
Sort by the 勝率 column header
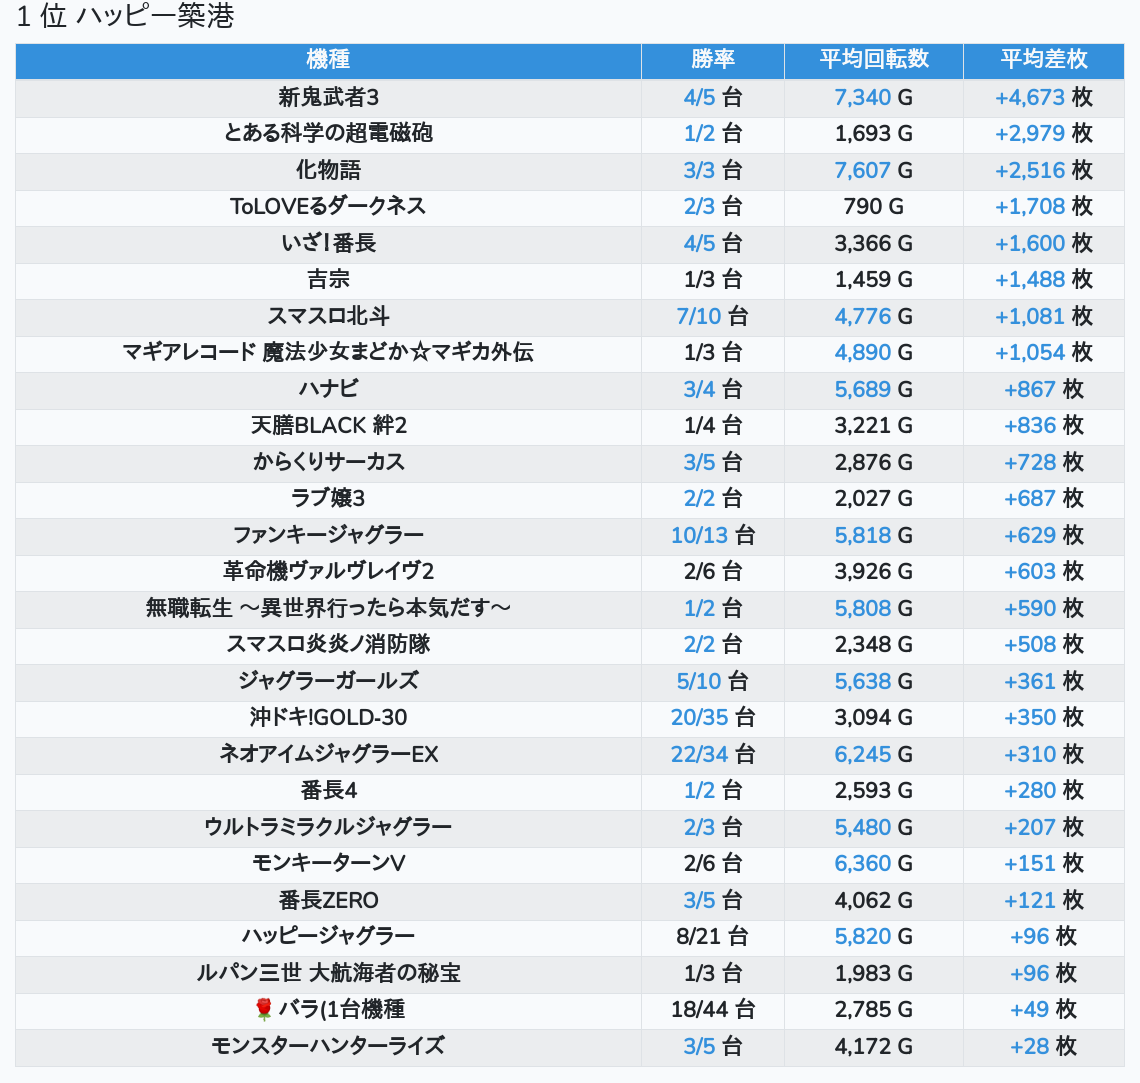tap(712, 60)
